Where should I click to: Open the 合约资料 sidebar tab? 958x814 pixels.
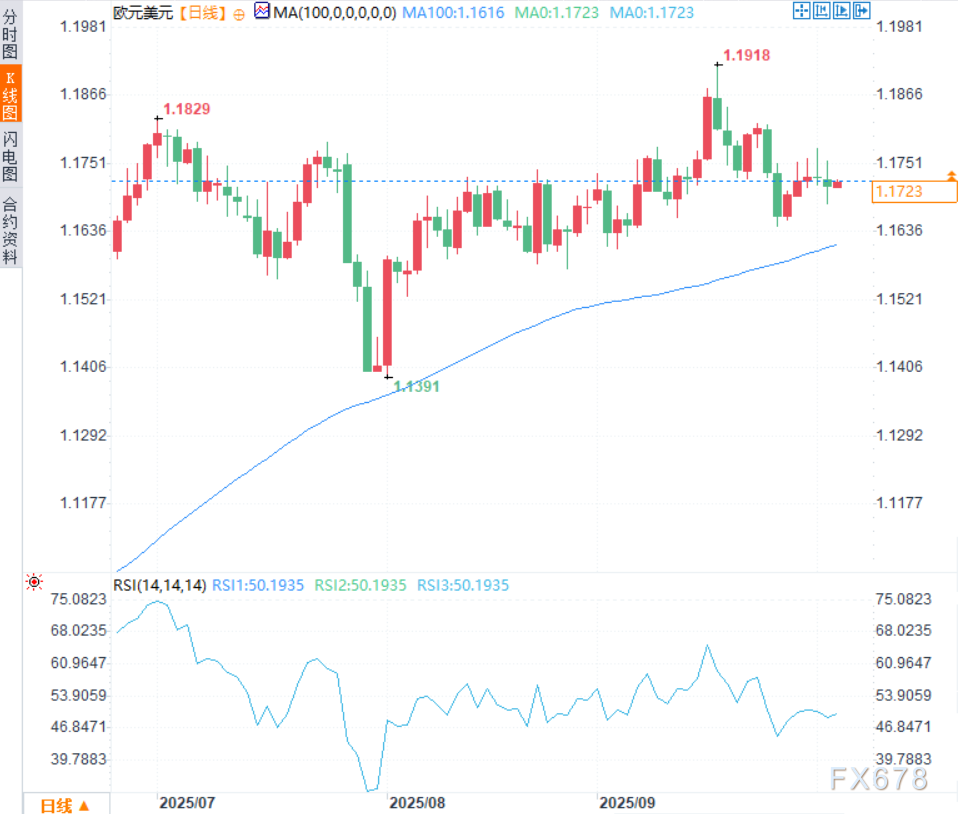pos(10,231)
